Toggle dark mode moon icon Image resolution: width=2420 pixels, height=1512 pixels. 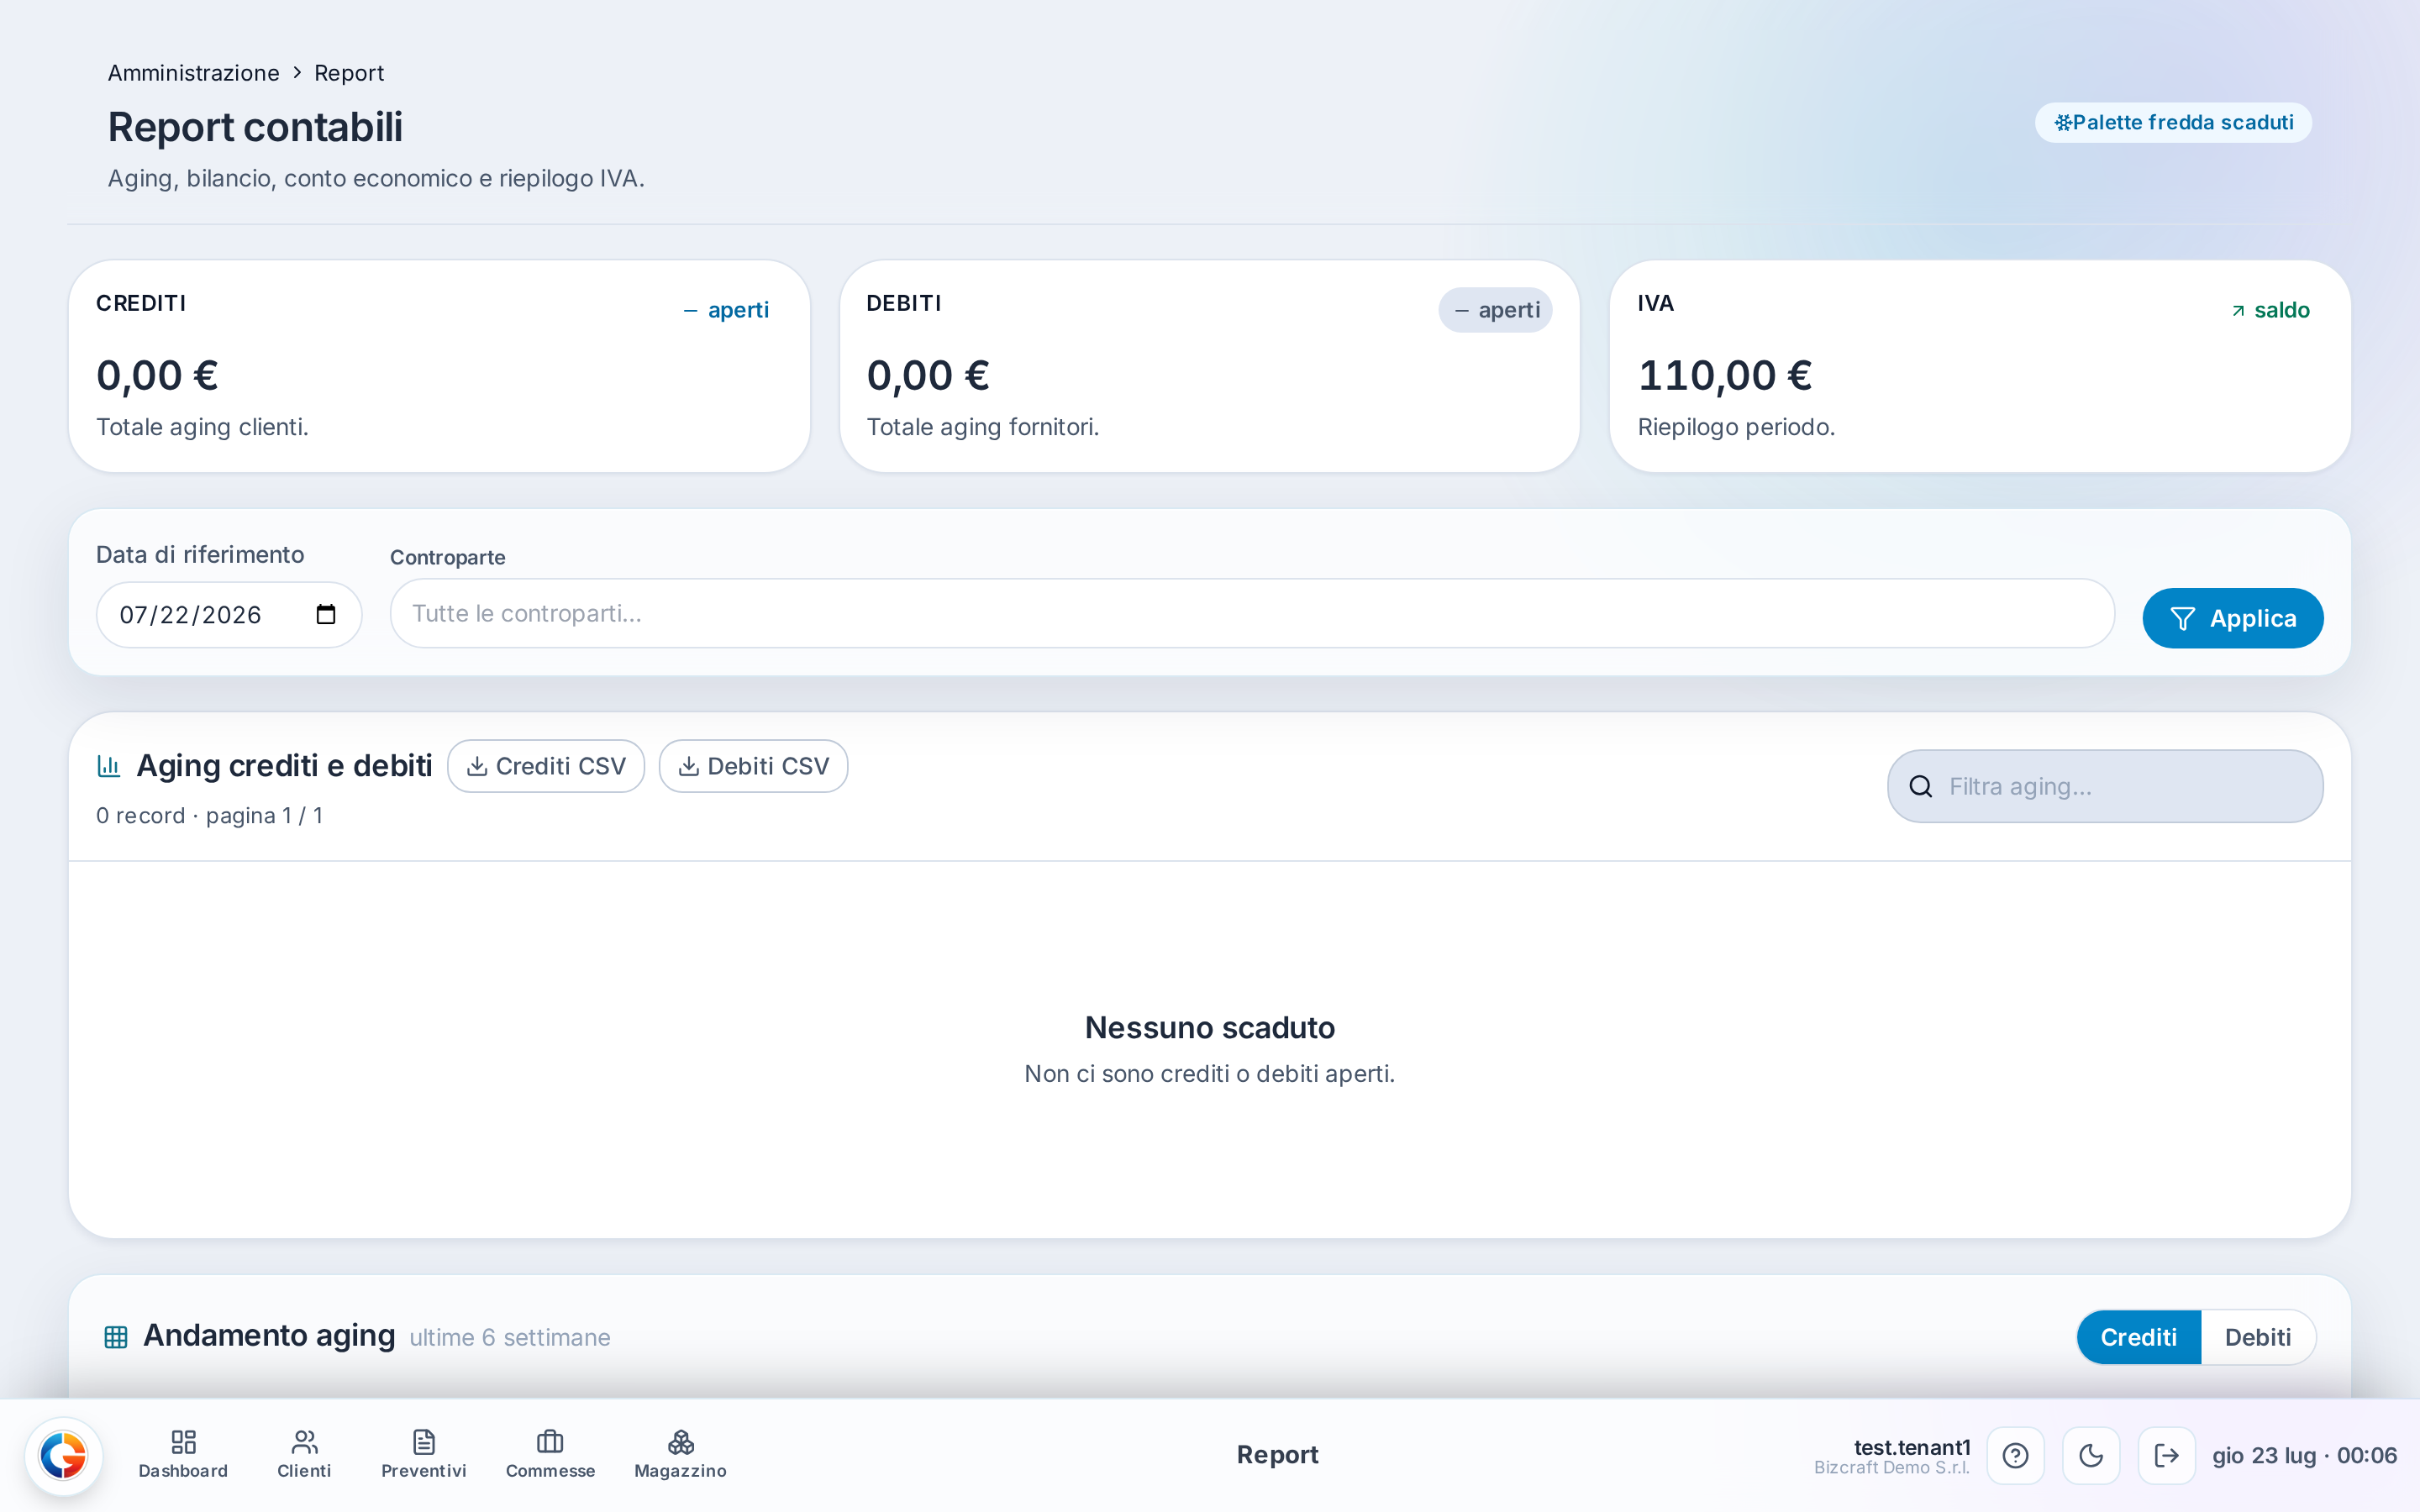point(2091,1455)
